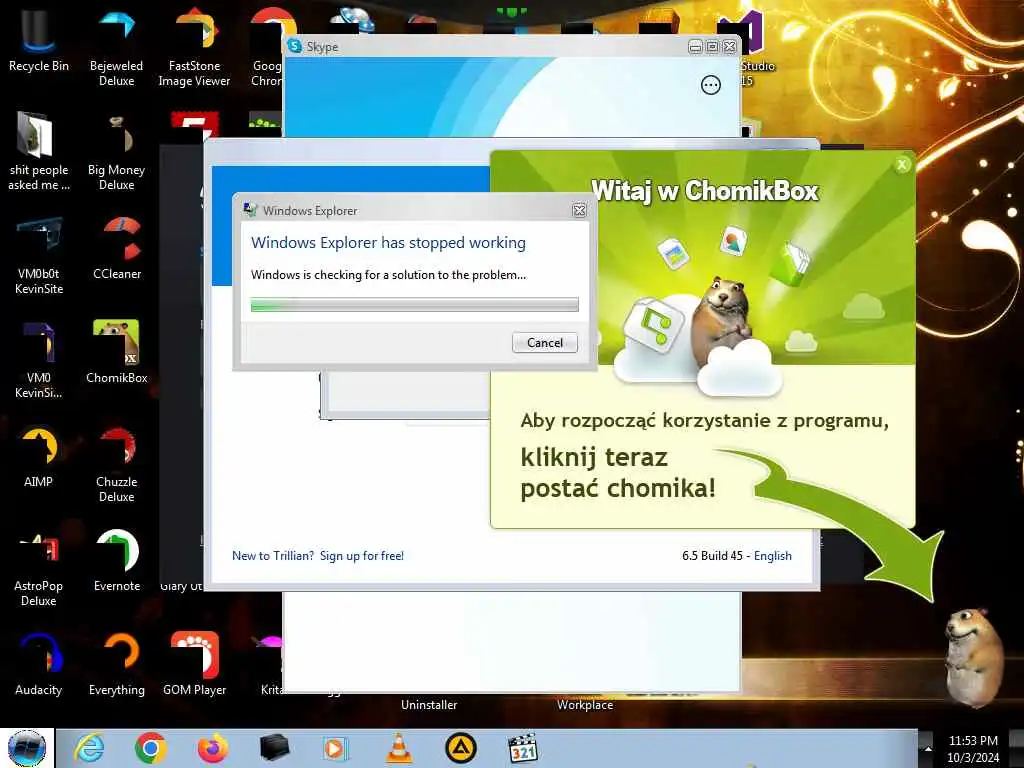This screenshot has width=1024, height=768.
Task: Click 'kliknij teraz postać chomika!' text
Action: tap(618, 473)
